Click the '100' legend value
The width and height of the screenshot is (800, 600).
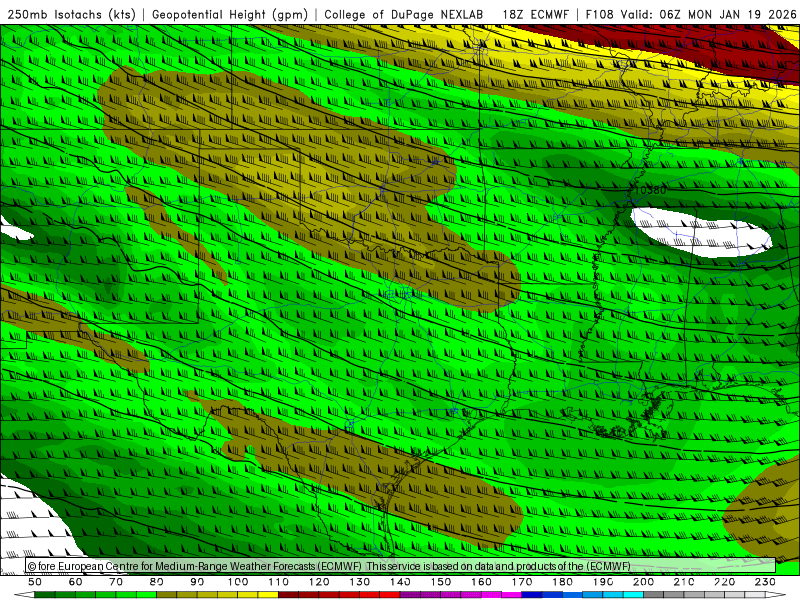click(238, 582)
